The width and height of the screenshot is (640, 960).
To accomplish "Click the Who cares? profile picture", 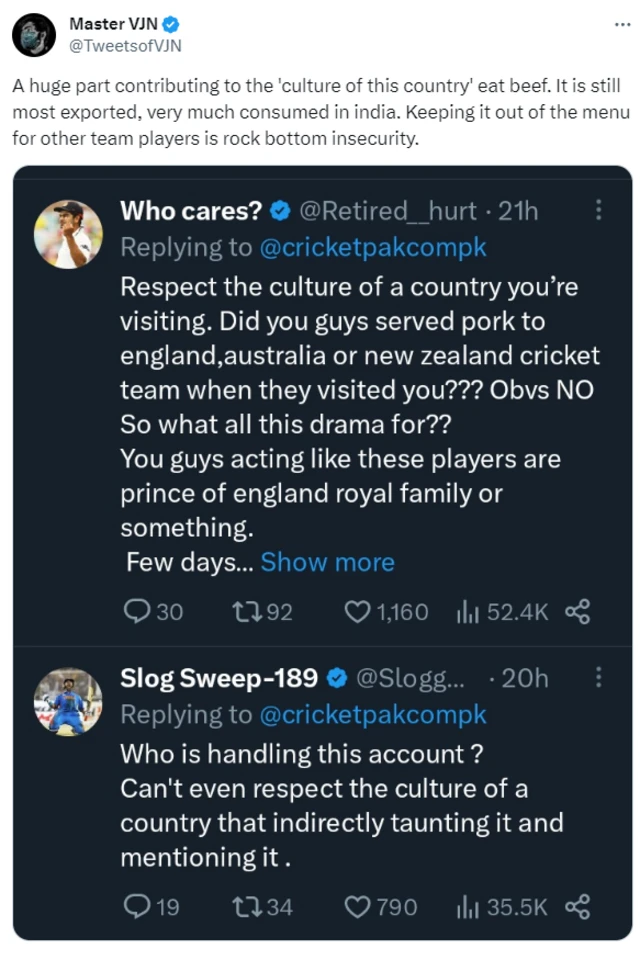I will (x=69, y=233).
